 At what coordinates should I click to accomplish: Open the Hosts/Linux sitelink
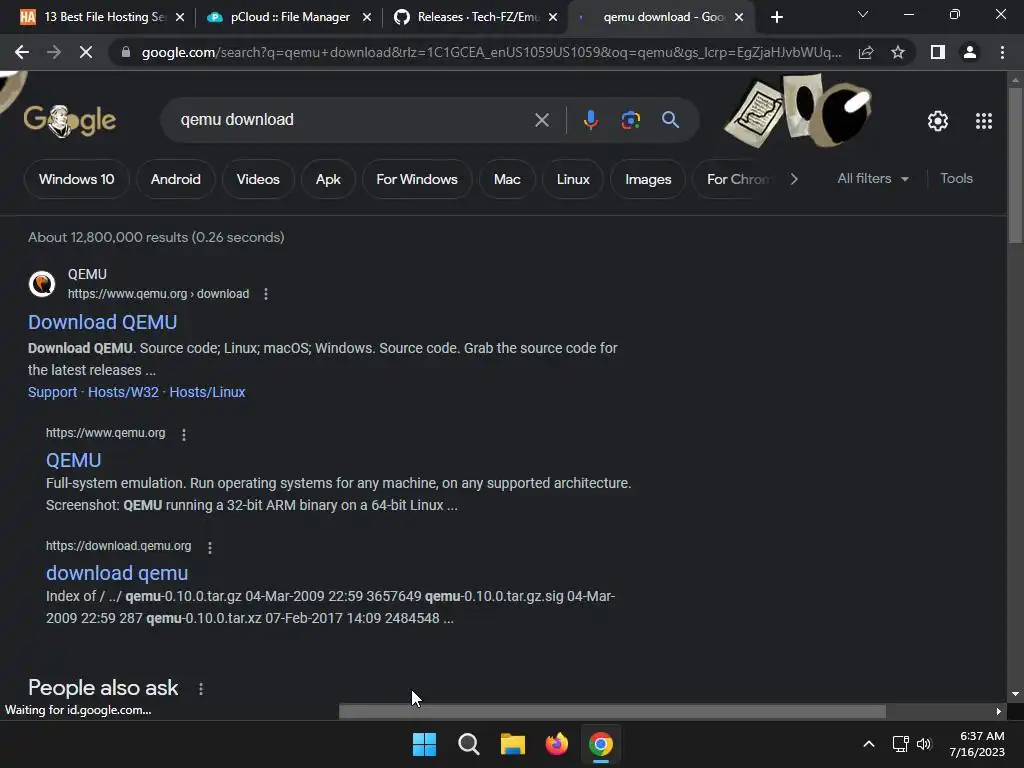(x=207, y=392)
